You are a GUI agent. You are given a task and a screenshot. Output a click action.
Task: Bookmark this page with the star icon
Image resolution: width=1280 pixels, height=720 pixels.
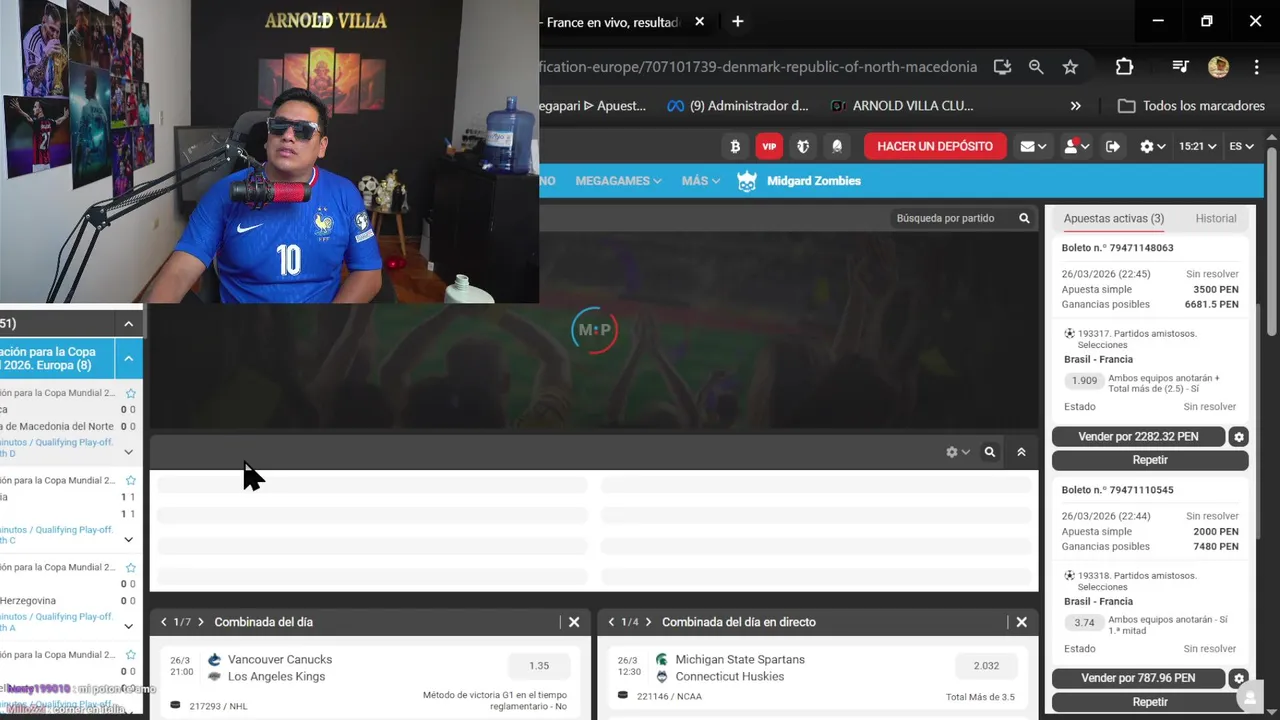point(1070,67)
